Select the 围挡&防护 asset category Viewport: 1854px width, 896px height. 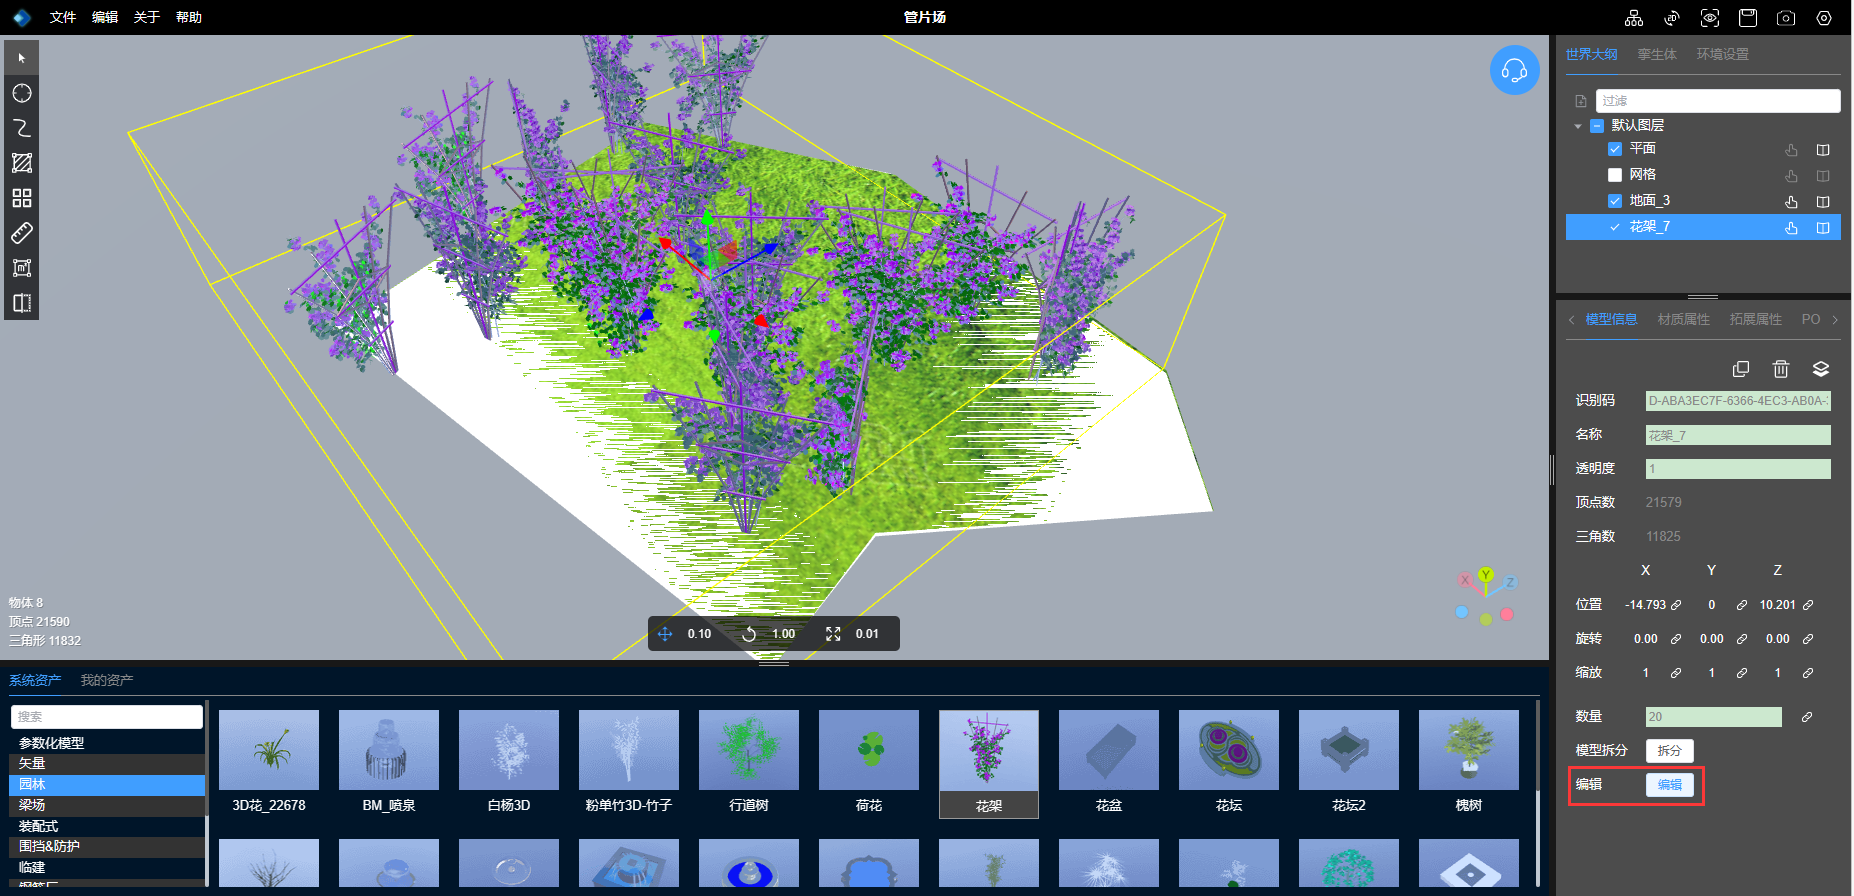click(107, 847)
